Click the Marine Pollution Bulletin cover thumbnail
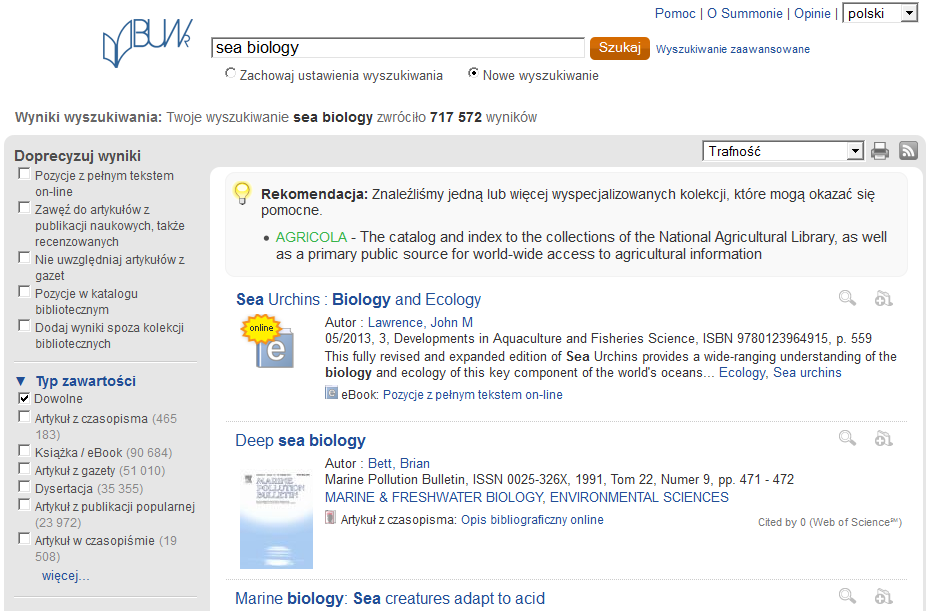This screenshot has height=611, width=927. tap(276, 520)
